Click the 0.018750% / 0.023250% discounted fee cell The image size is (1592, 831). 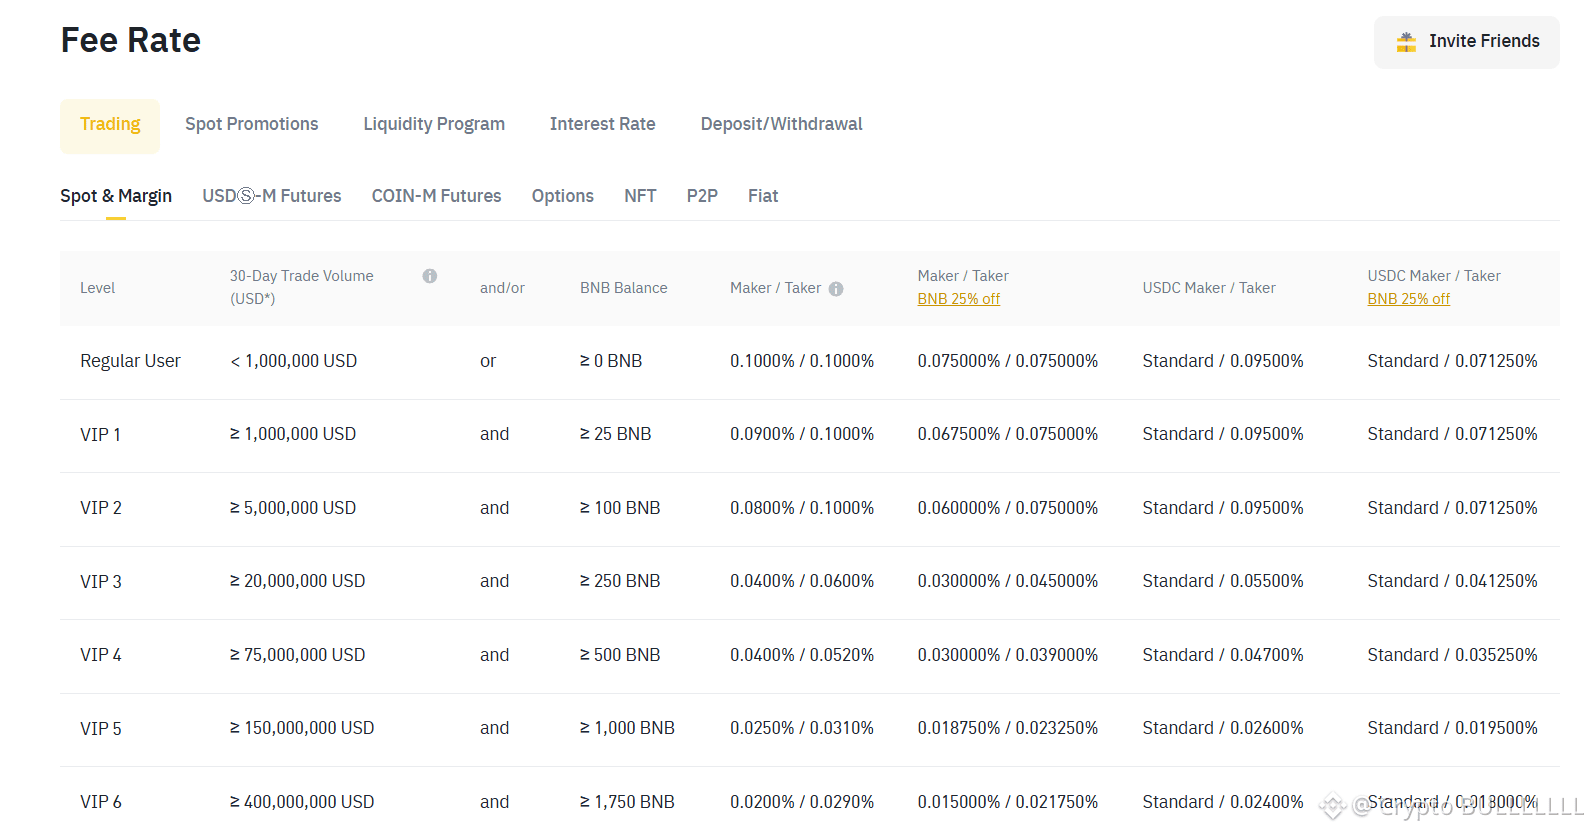[1008, 728]
